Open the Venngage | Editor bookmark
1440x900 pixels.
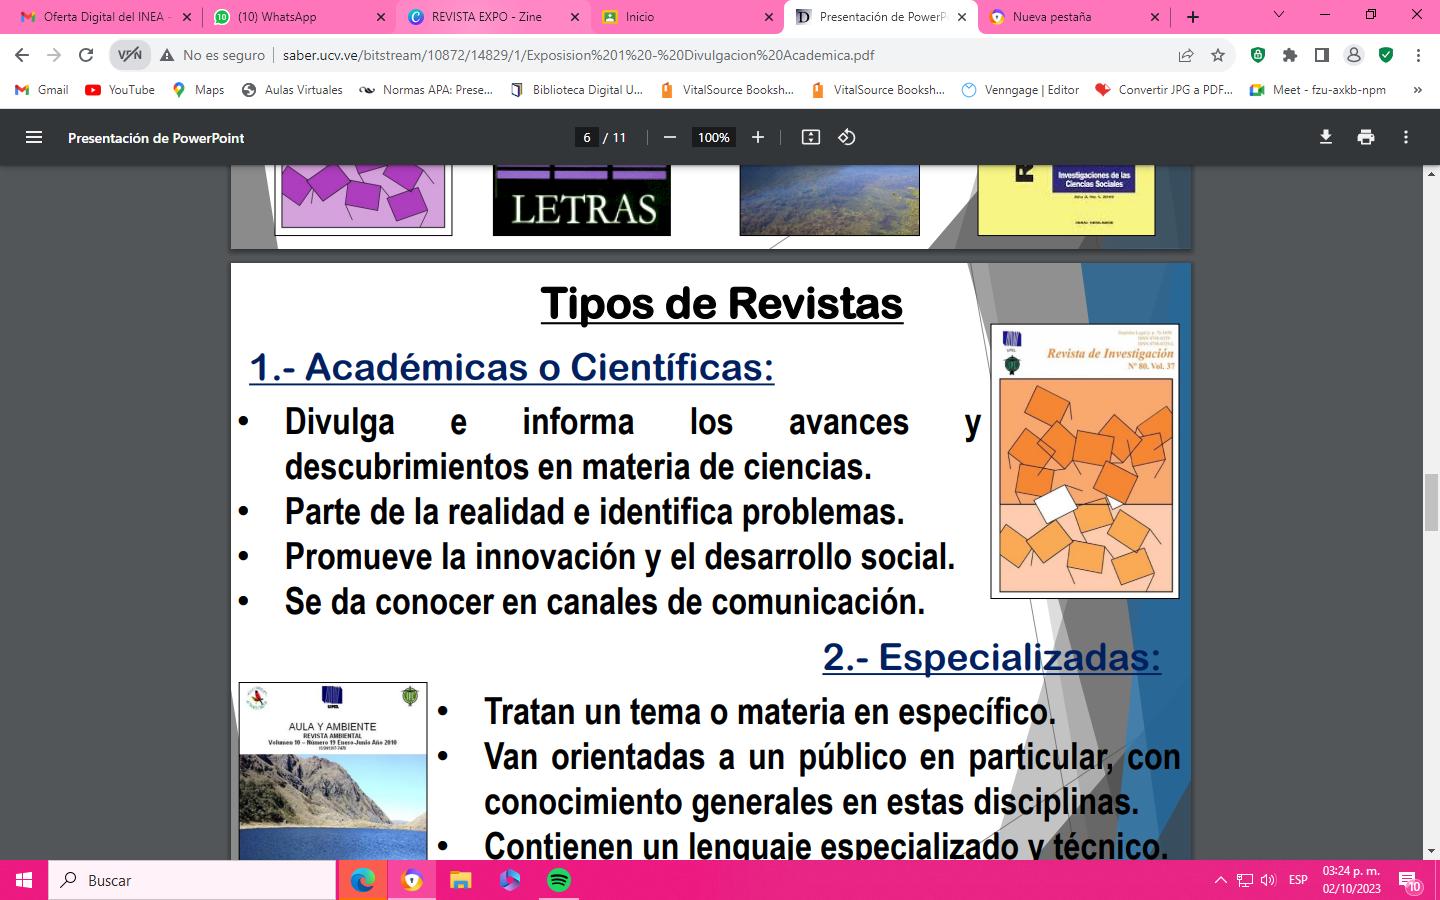coord(1020,90)
